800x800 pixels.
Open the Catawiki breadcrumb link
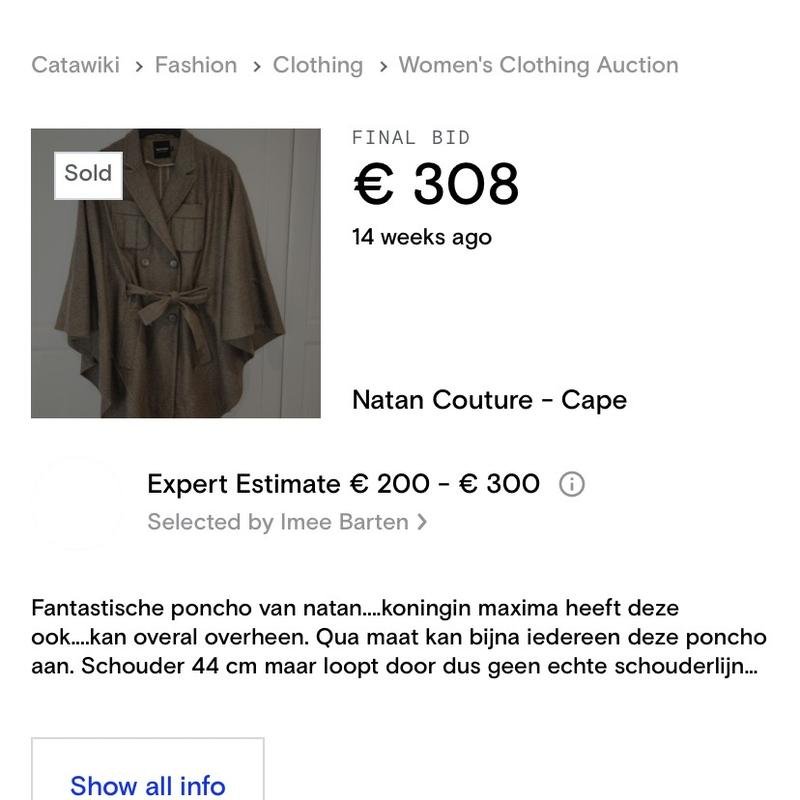75,65
